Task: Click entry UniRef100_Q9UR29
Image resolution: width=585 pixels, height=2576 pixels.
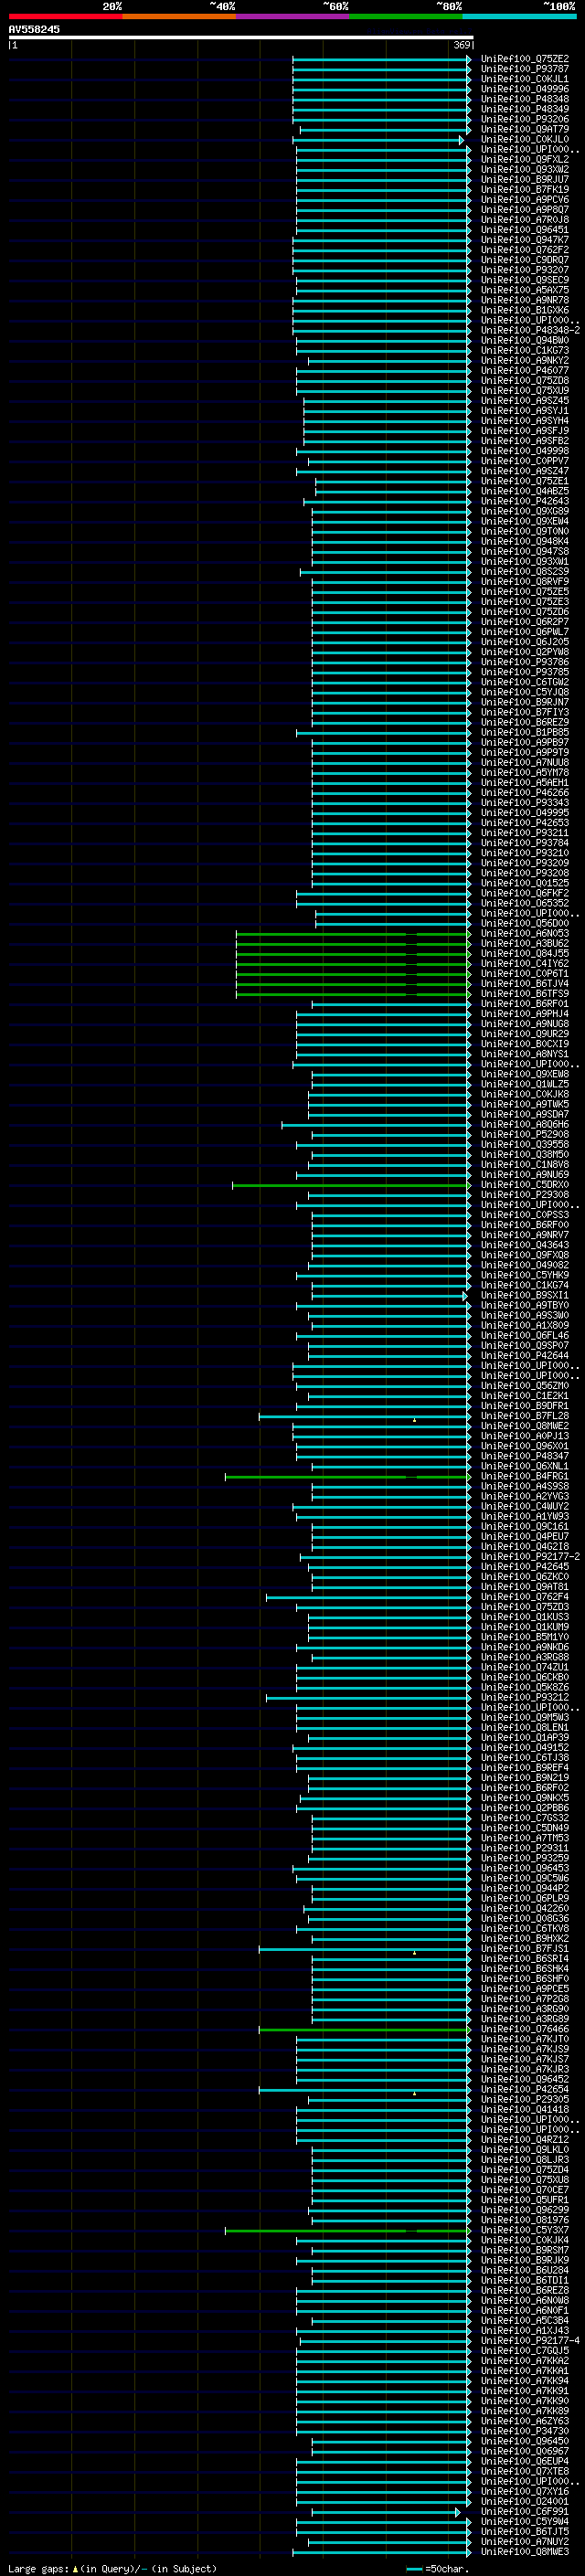Action: [x=525, y=1033]
